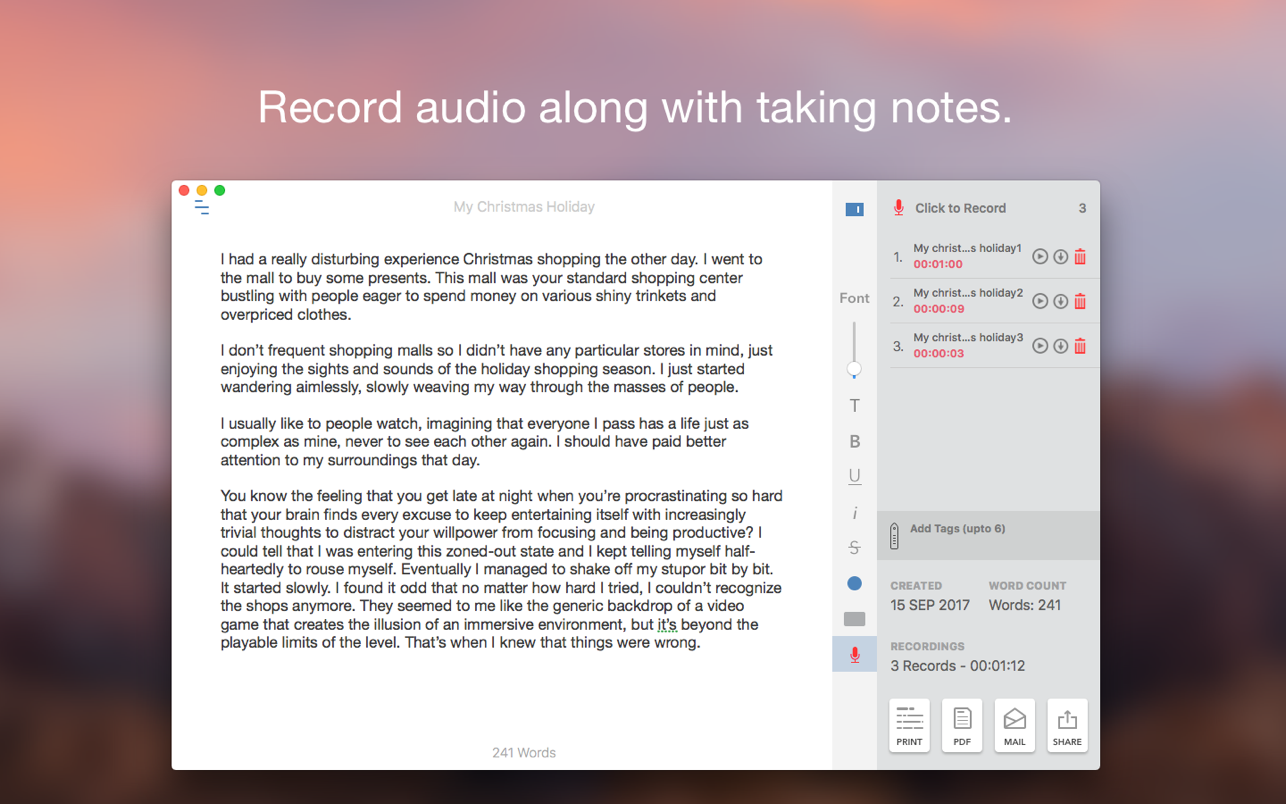Export the note as PDF
This screenshot has height=804, width=1286.
click(x=962, y=725)
